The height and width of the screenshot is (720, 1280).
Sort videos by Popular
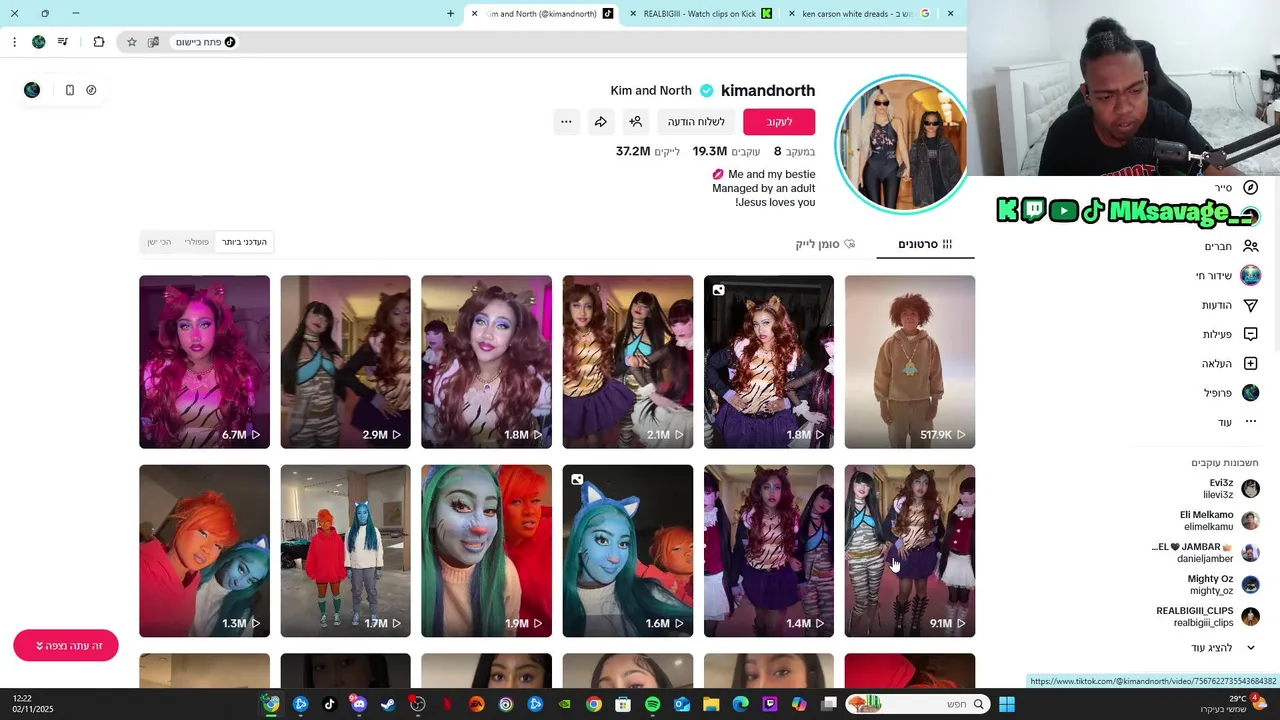click(196, 242)
